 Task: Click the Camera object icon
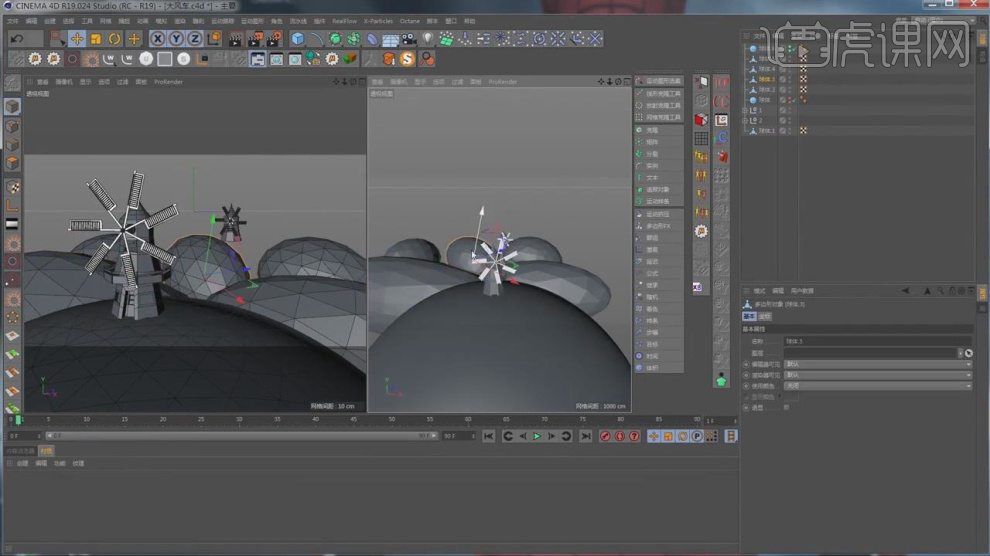409,39
